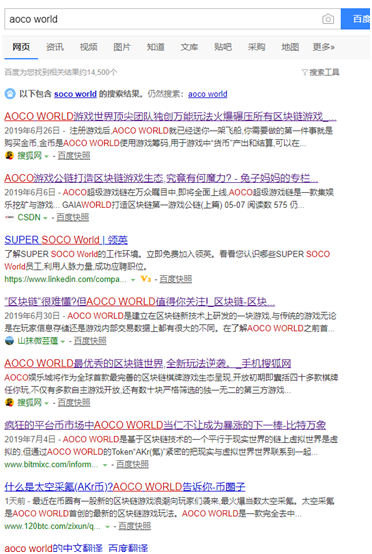Switch to the 视频 tab
The image size is (372, 554).
coord(88,47)
